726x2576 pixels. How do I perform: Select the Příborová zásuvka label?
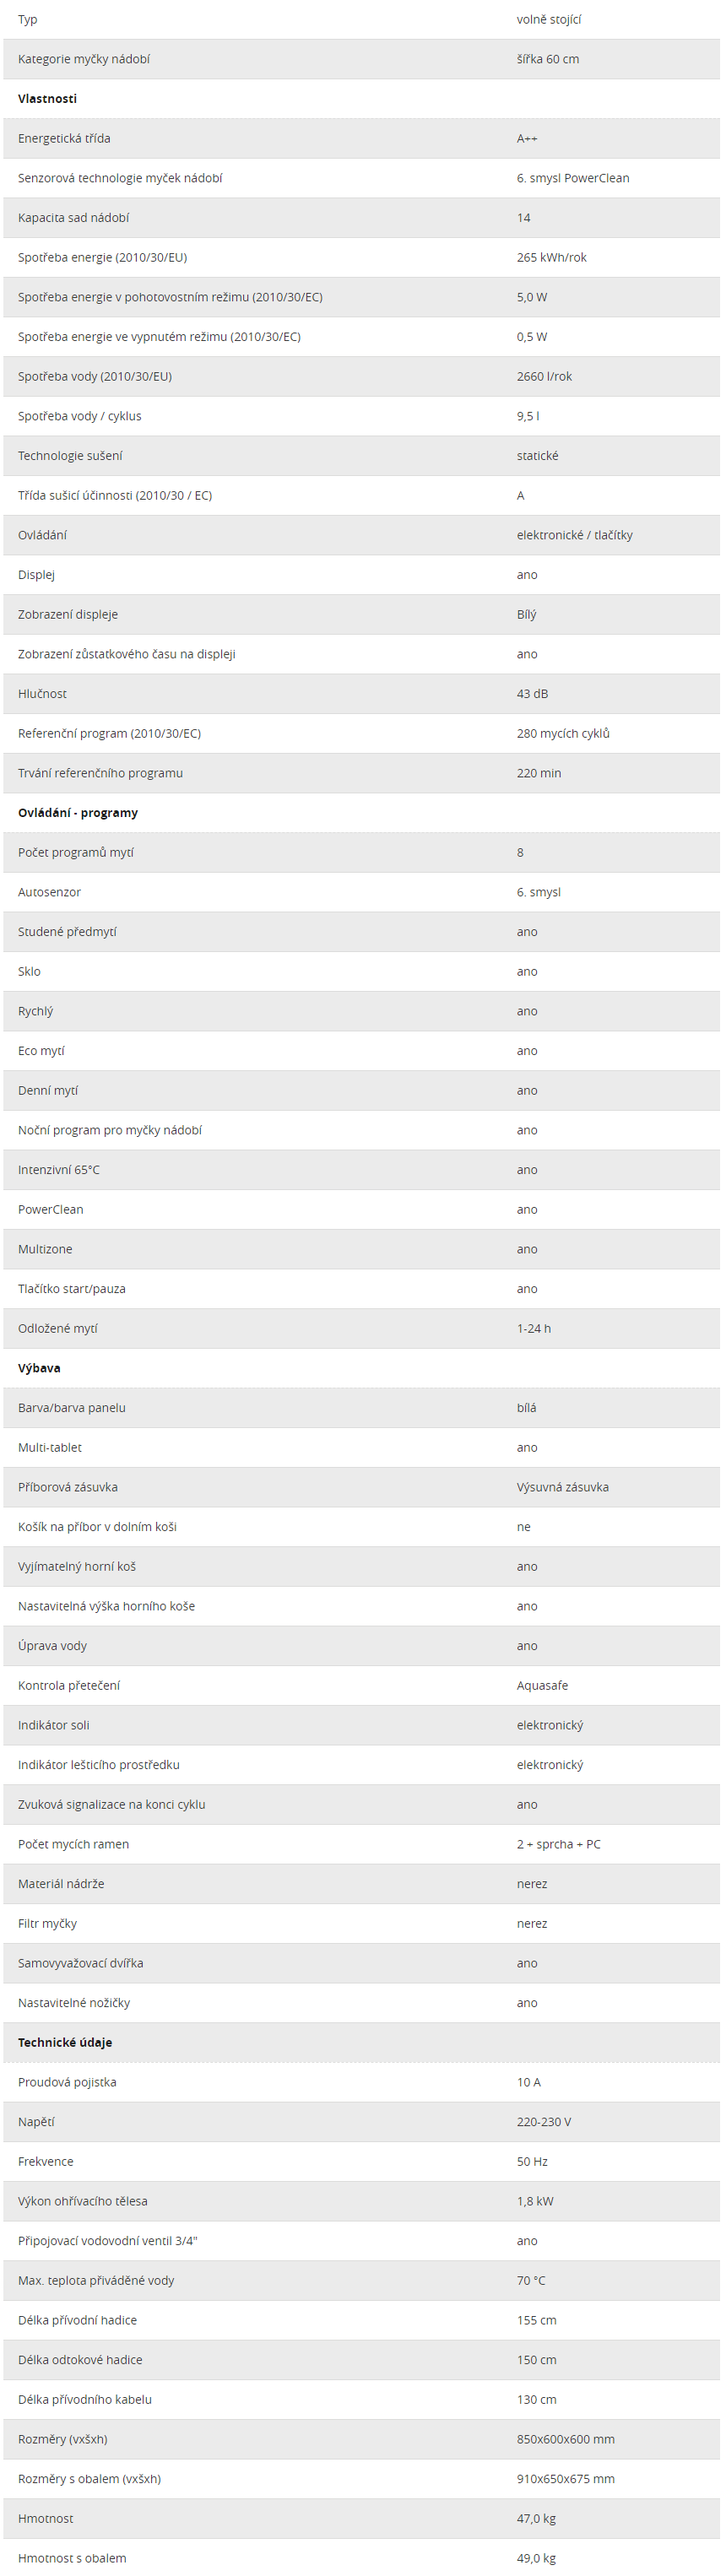coord(67,1487)
